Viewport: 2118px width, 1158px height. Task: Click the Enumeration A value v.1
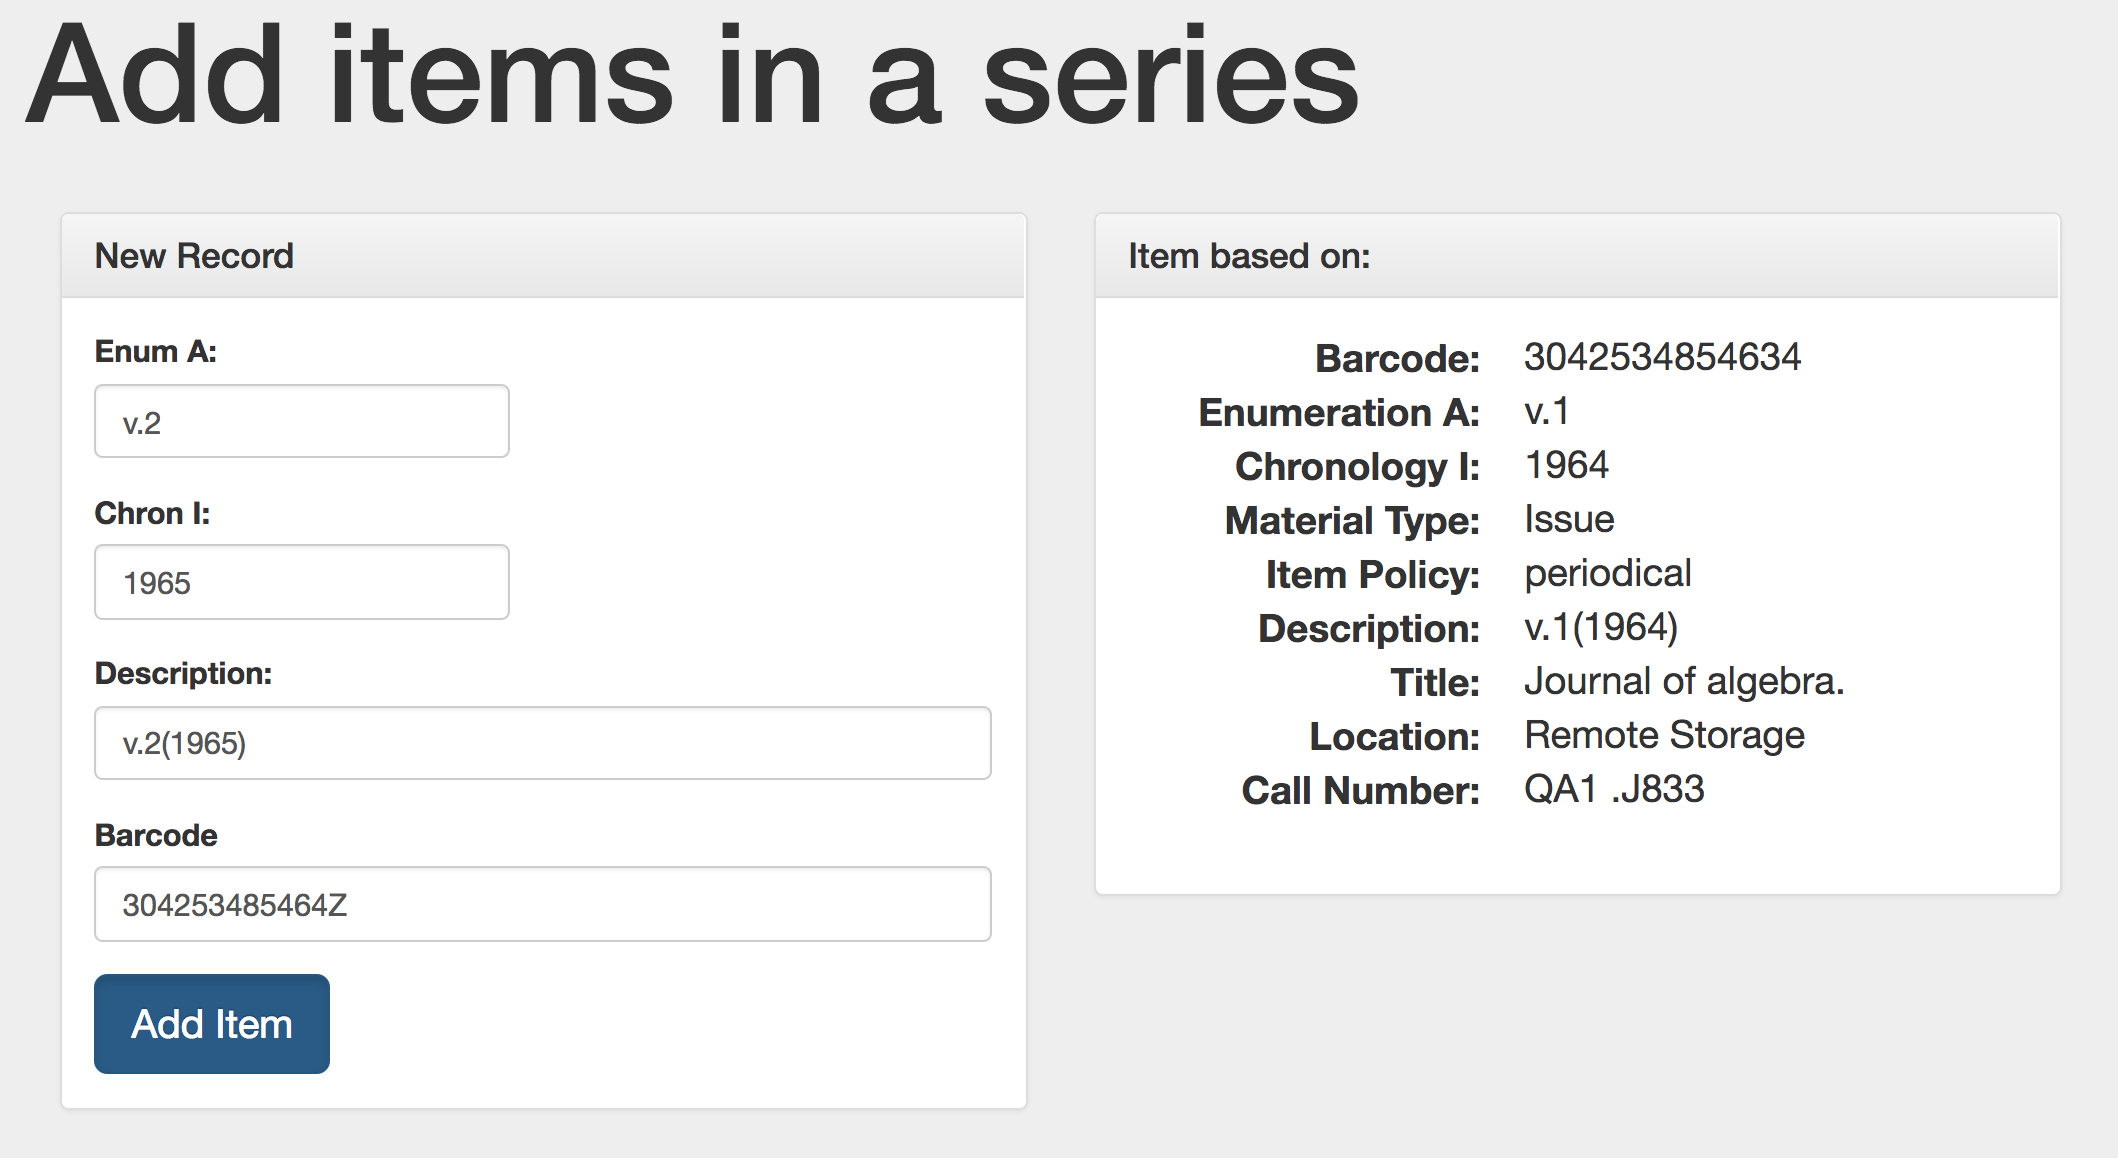click(1546, 411)
